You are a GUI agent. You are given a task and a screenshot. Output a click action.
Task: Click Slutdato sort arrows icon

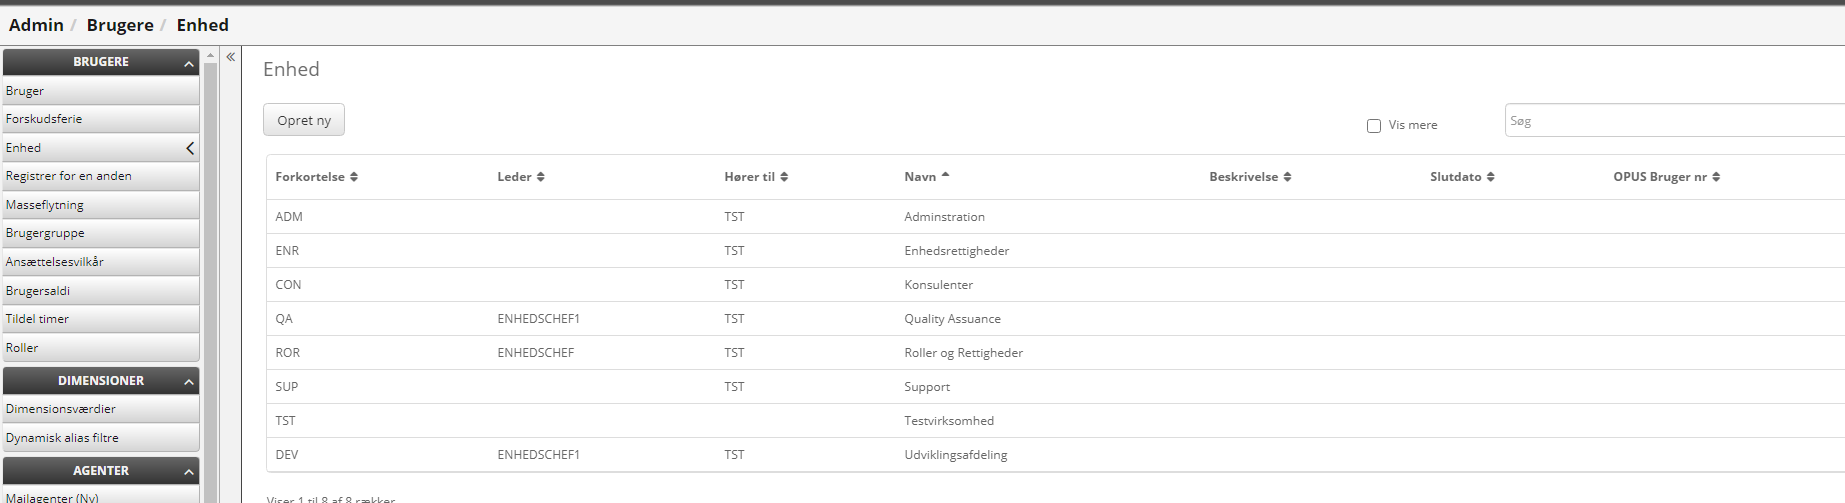click(1490, 177)
